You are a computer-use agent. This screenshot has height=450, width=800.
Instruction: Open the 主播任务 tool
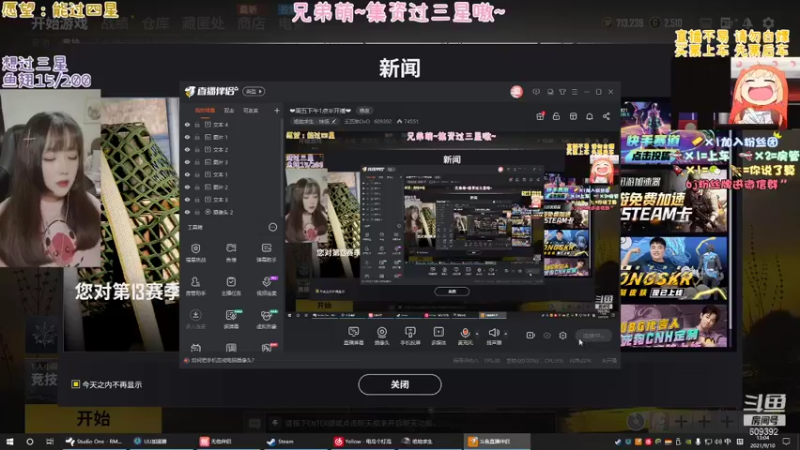pos(231,286)
